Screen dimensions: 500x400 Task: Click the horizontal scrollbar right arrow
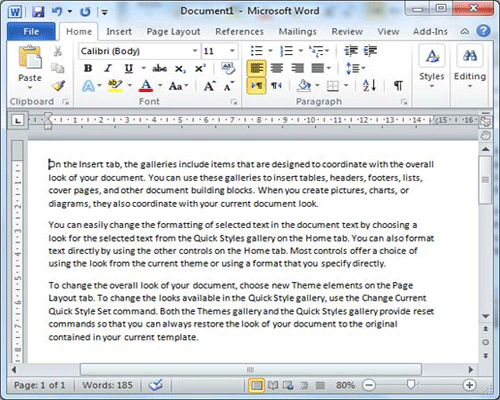click(471, 369)
